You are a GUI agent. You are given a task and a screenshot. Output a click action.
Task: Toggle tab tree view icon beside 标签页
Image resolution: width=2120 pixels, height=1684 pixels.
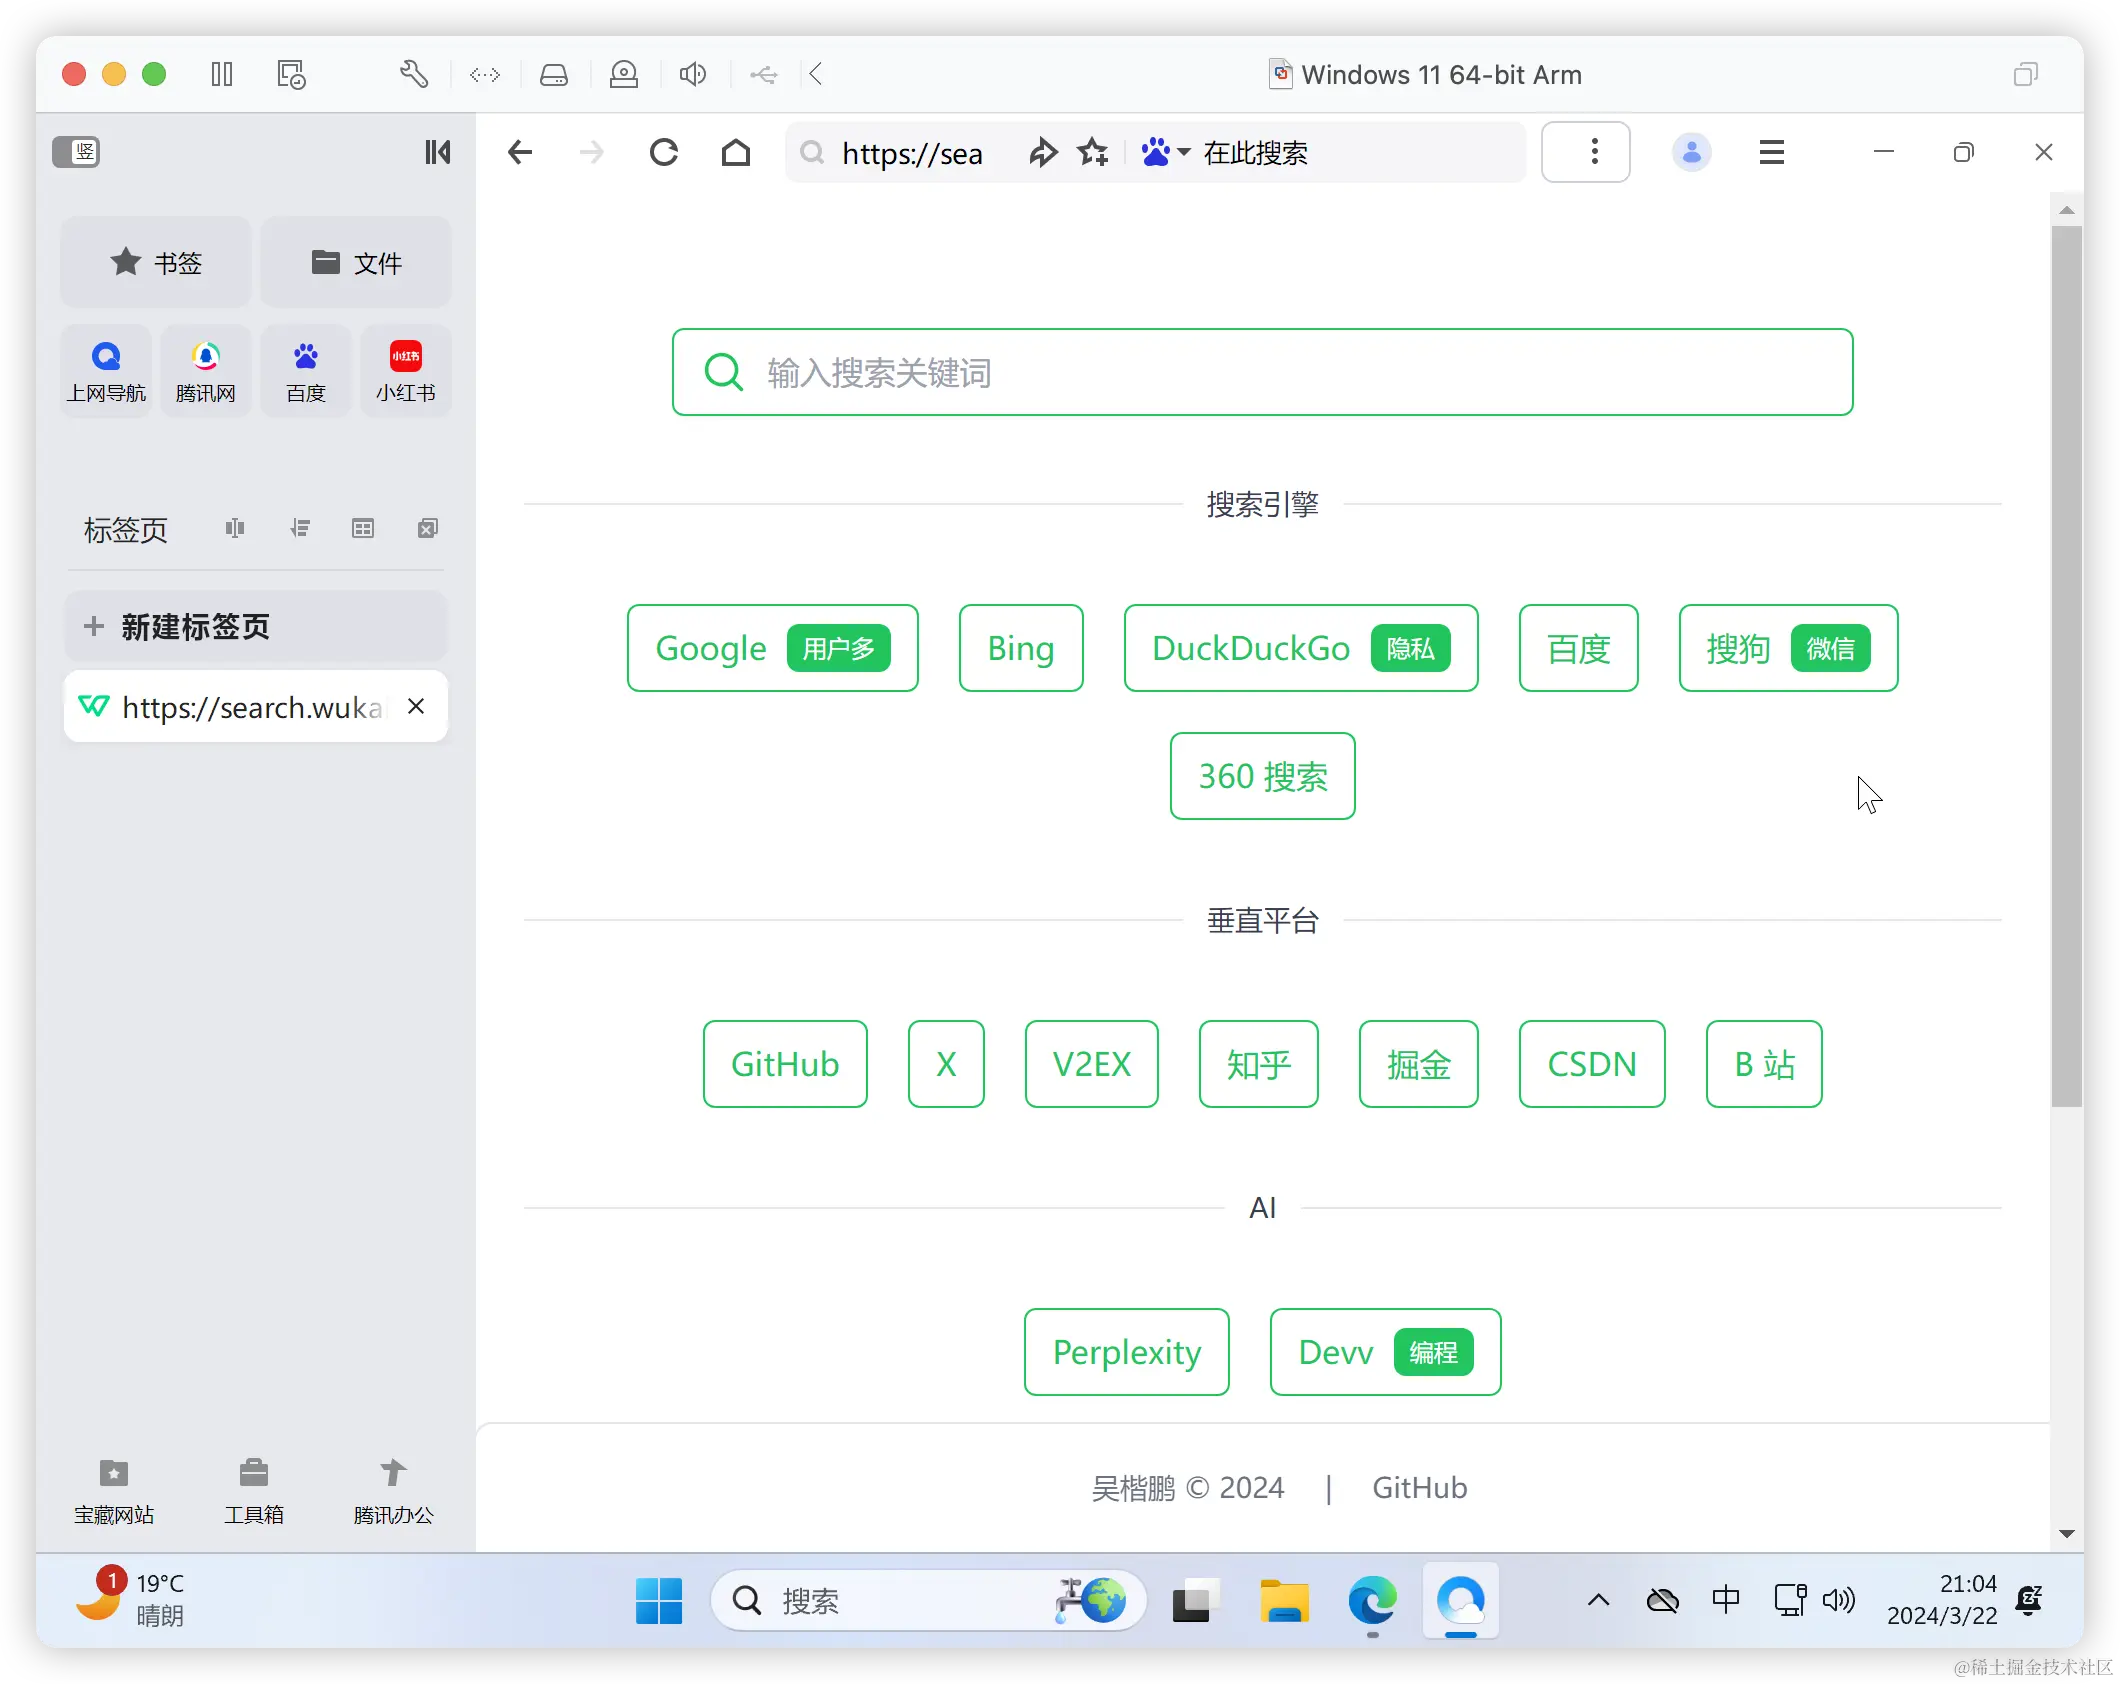(299, 528)
